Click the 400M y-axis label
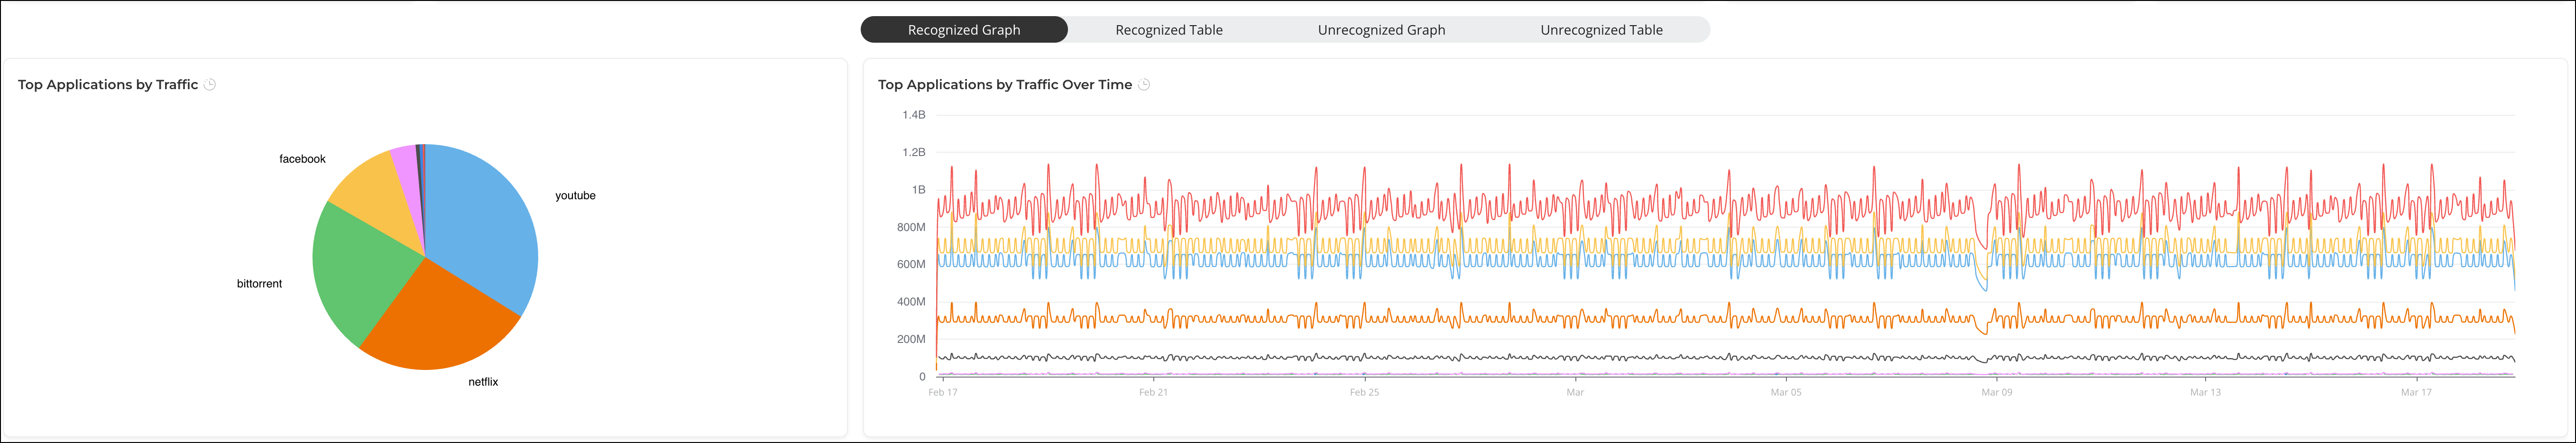The width and height of the screenshot is (2576, 443). (911, 301)
